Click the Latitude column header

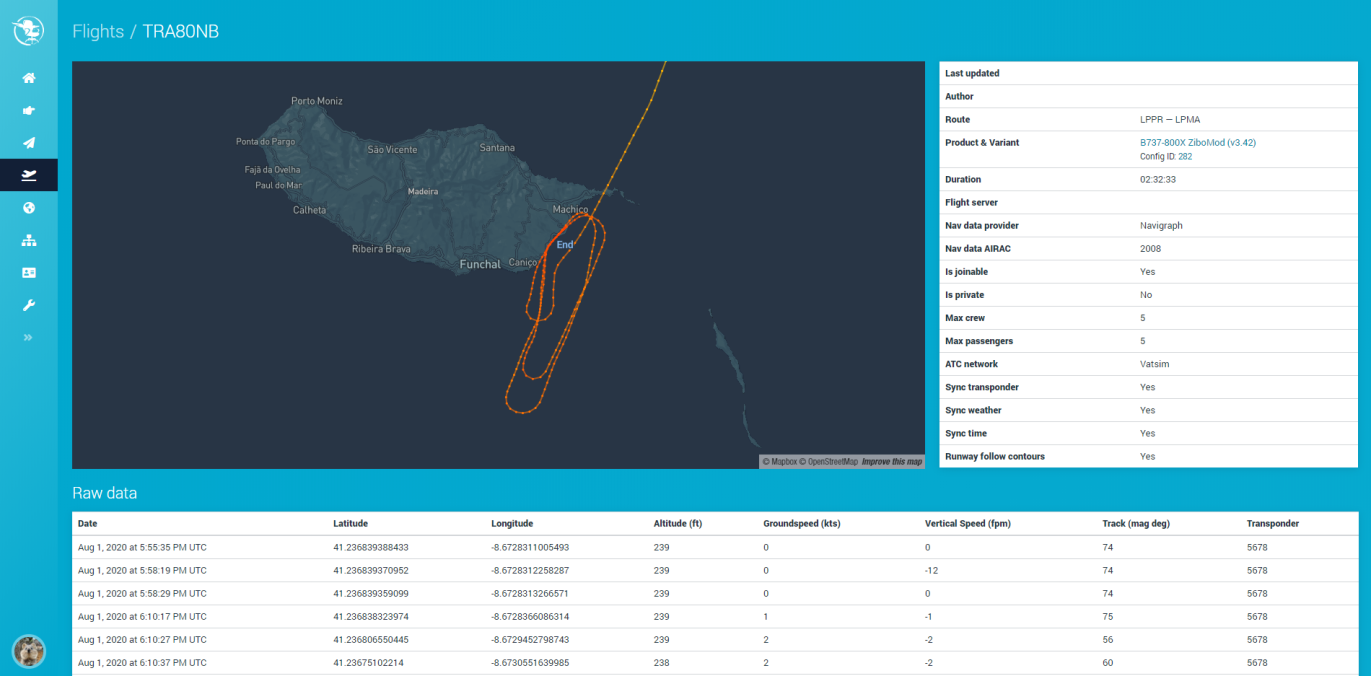tap(351, 523)
